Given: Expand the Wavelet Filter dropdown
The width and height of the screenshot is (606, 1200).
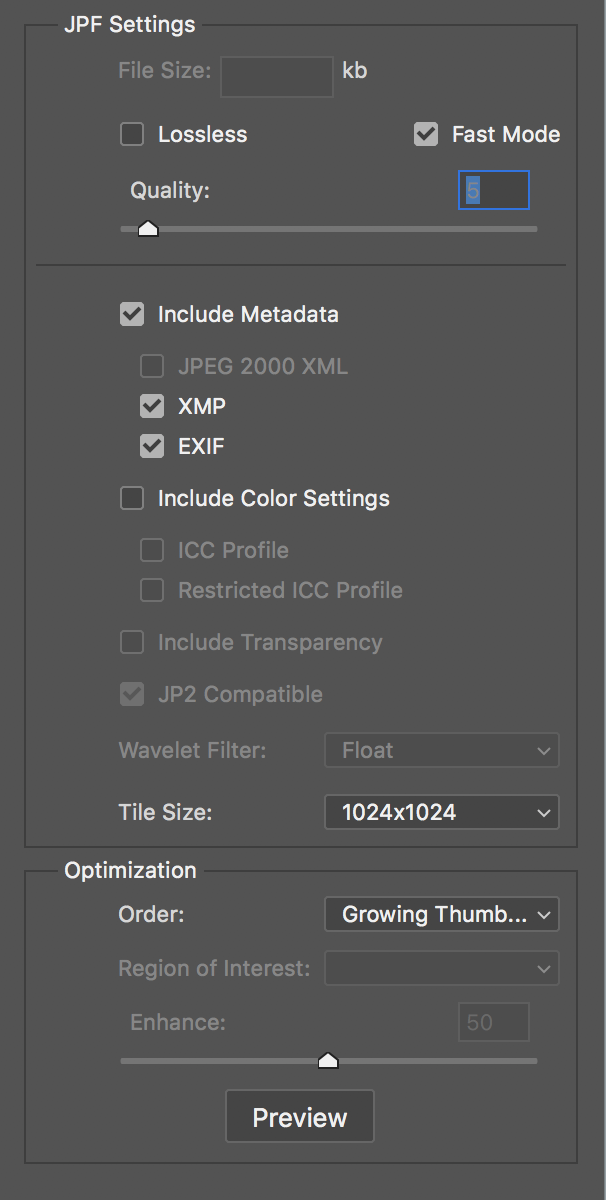Looking at the screenshot, I should point(442,750).
